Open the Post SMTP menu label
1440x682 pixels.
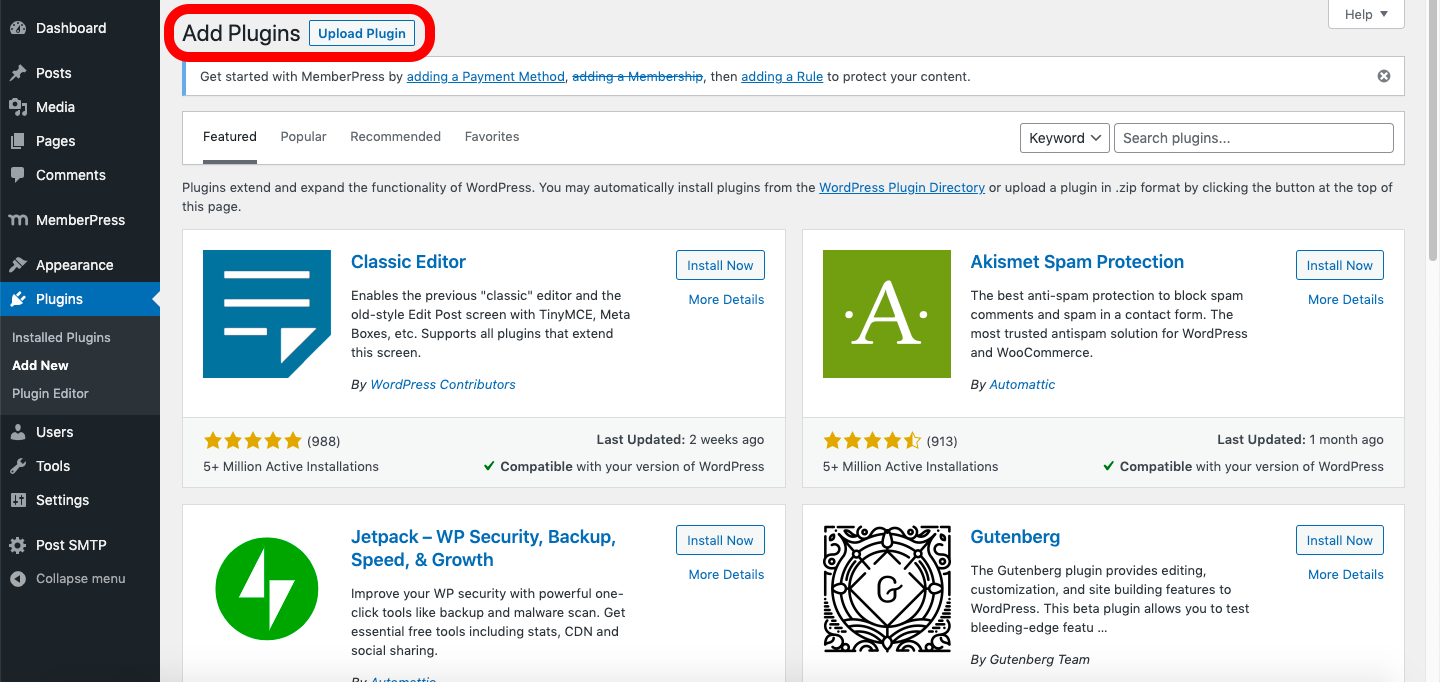pos(71,545)
